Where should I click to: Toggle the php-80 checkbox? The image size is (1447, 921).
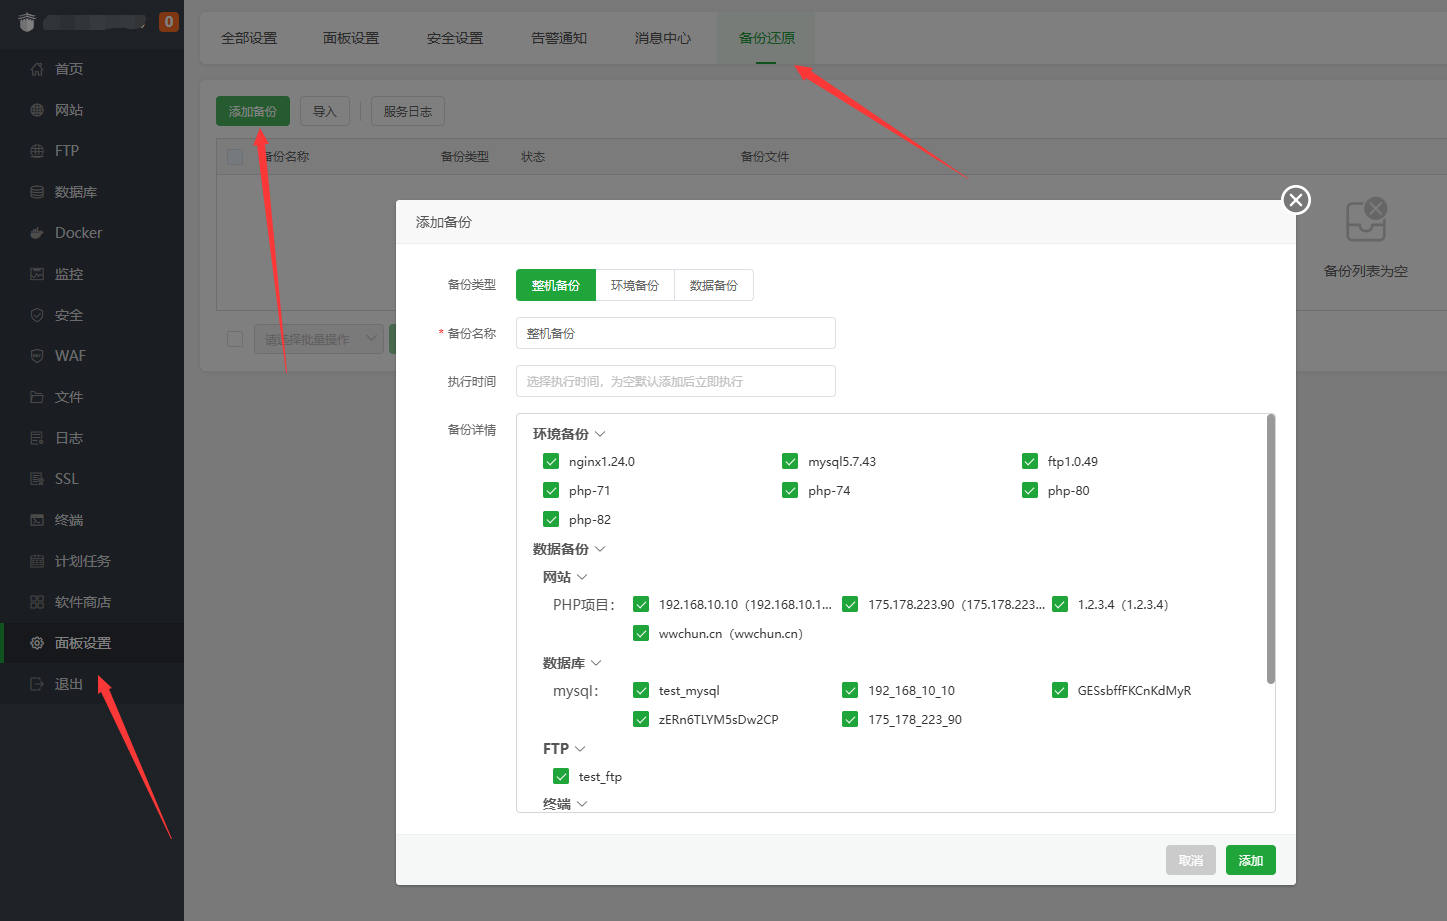[1030, 490]
